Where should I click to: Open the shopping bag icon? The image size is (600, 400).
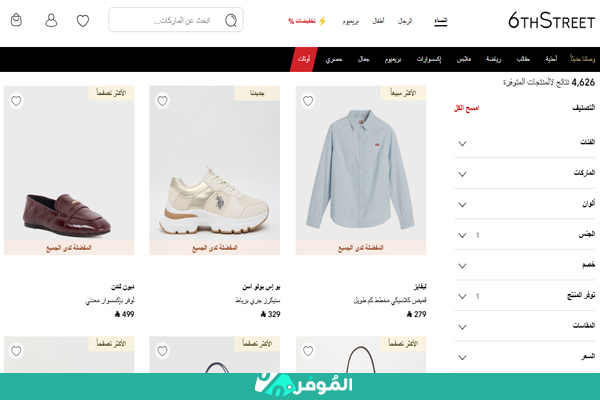[16, 20]
